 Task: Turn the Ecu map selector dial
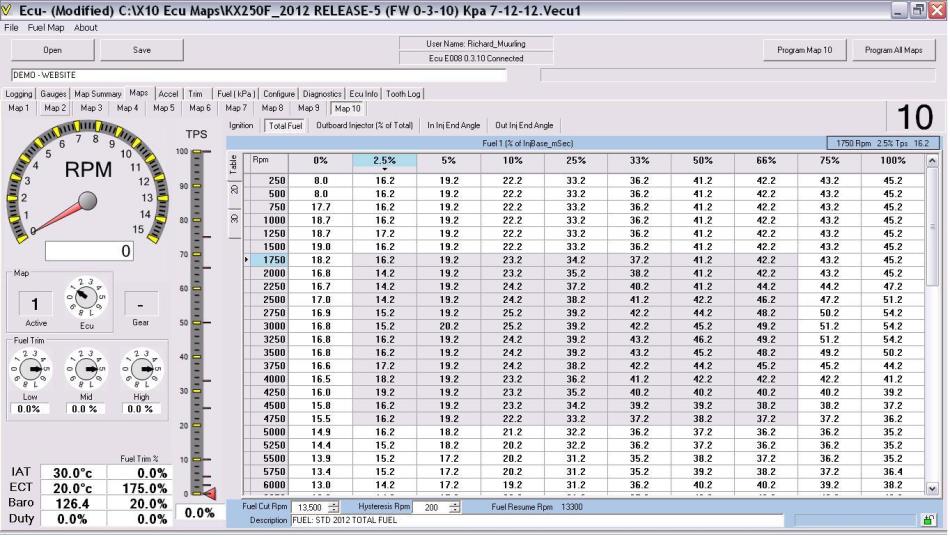tap(87, 298)
